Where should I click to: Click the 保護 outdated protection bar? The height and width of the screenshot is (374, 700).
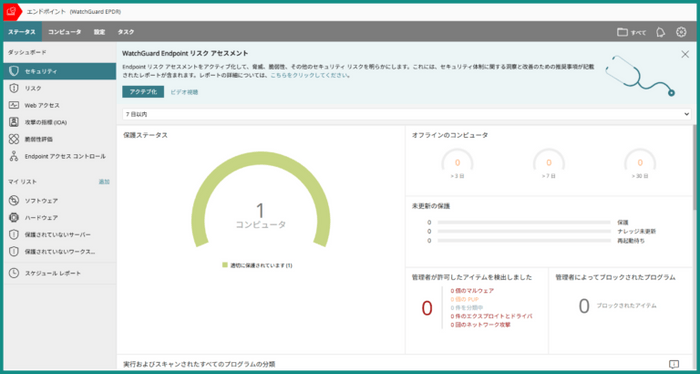524,222
